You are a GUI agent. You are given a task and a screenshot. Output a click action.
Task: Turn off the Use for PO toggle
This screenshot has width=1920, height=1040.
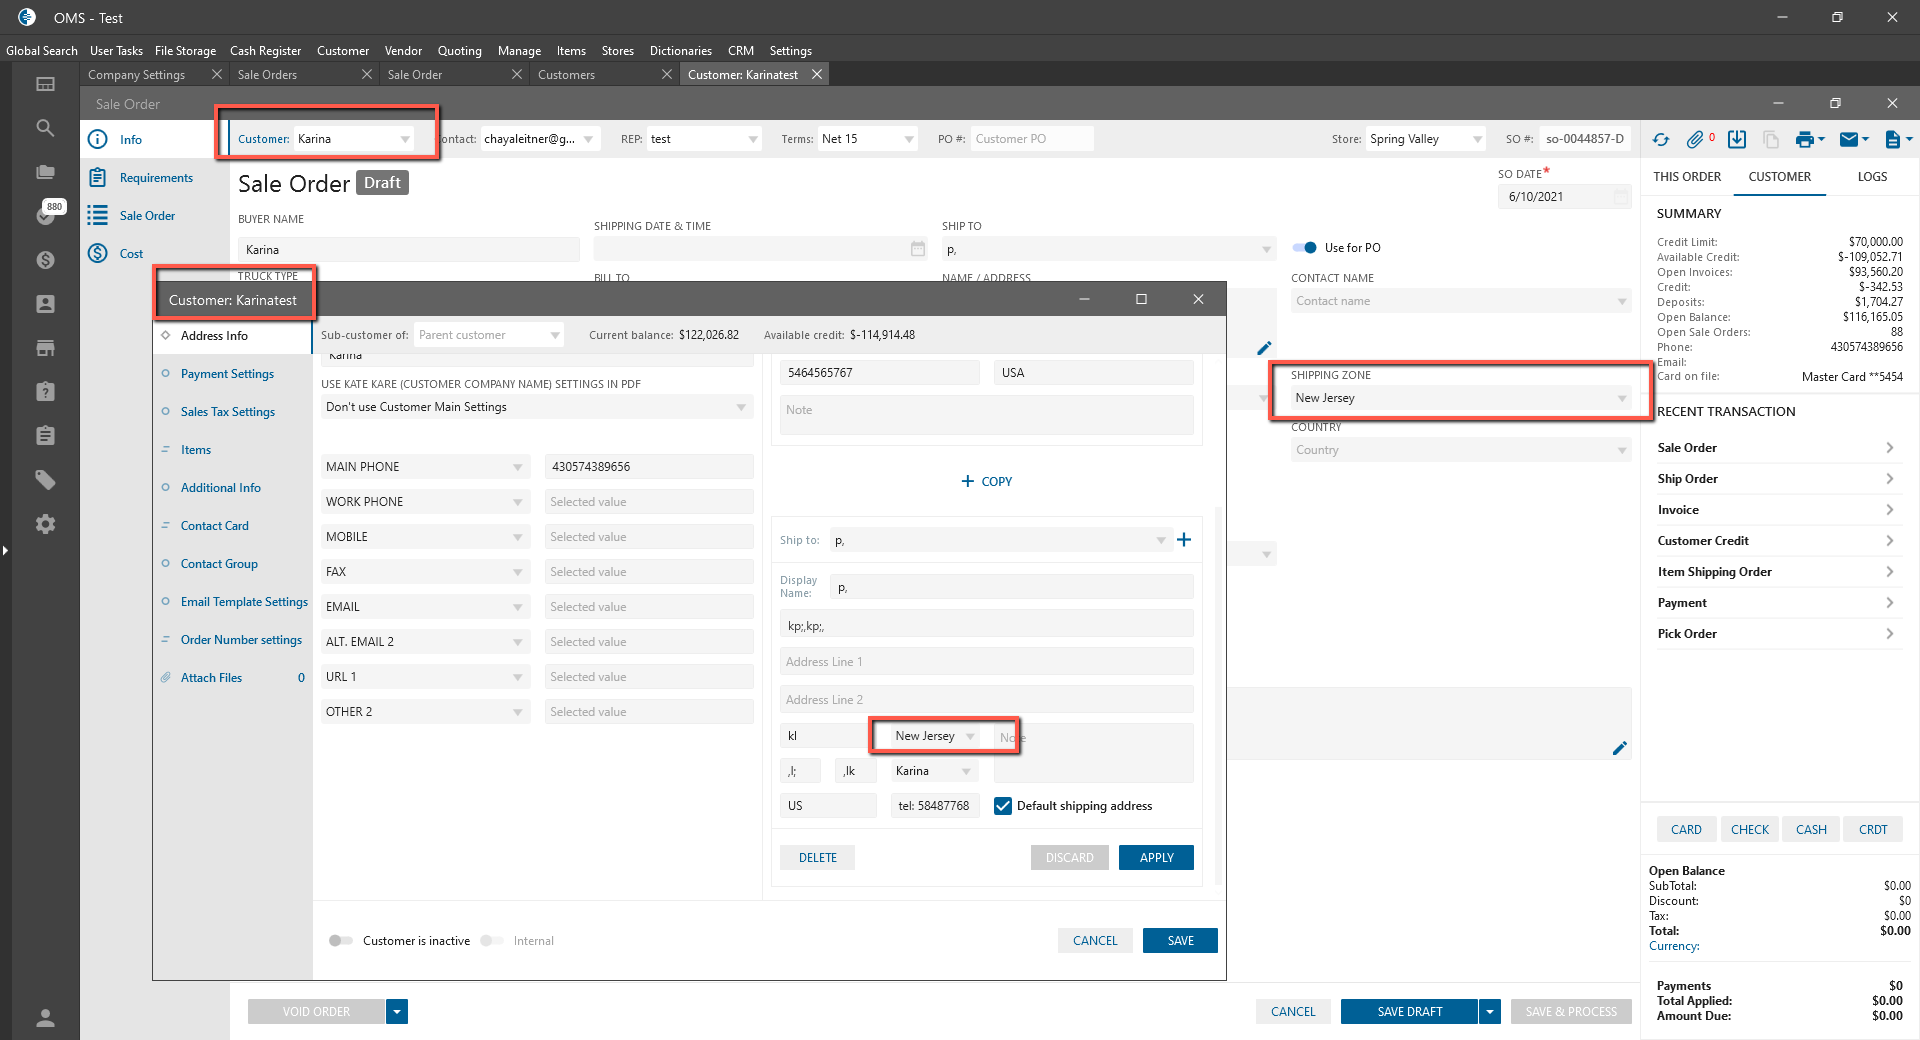[x=1306, y=248]
